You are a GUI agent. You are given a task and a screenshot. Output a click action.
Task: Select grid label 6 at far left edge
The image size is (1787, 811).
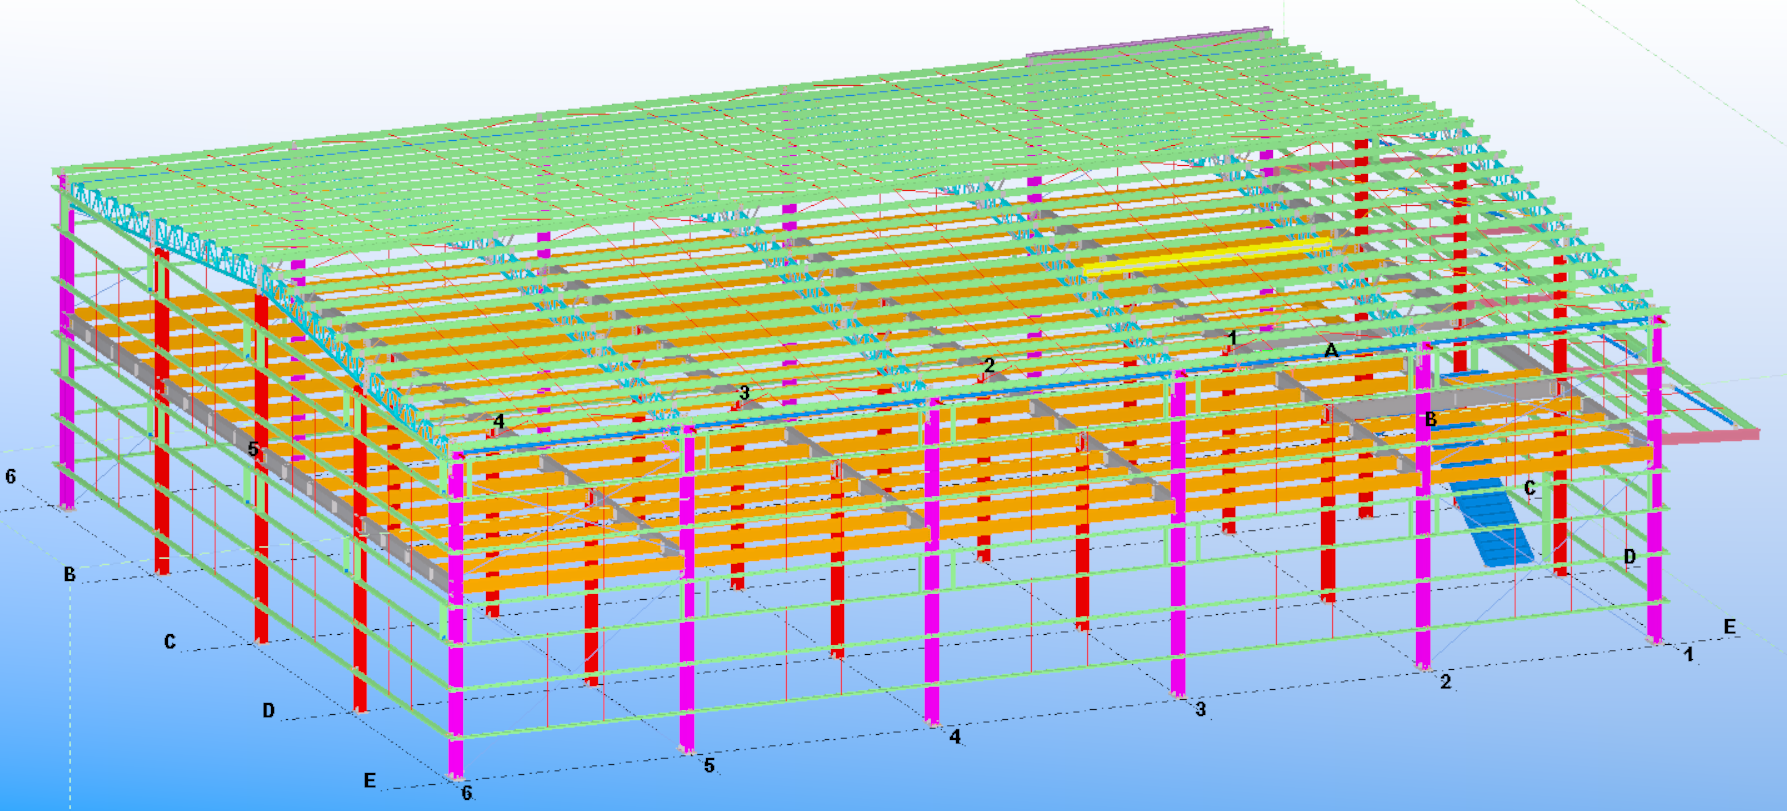pos(11,477)
